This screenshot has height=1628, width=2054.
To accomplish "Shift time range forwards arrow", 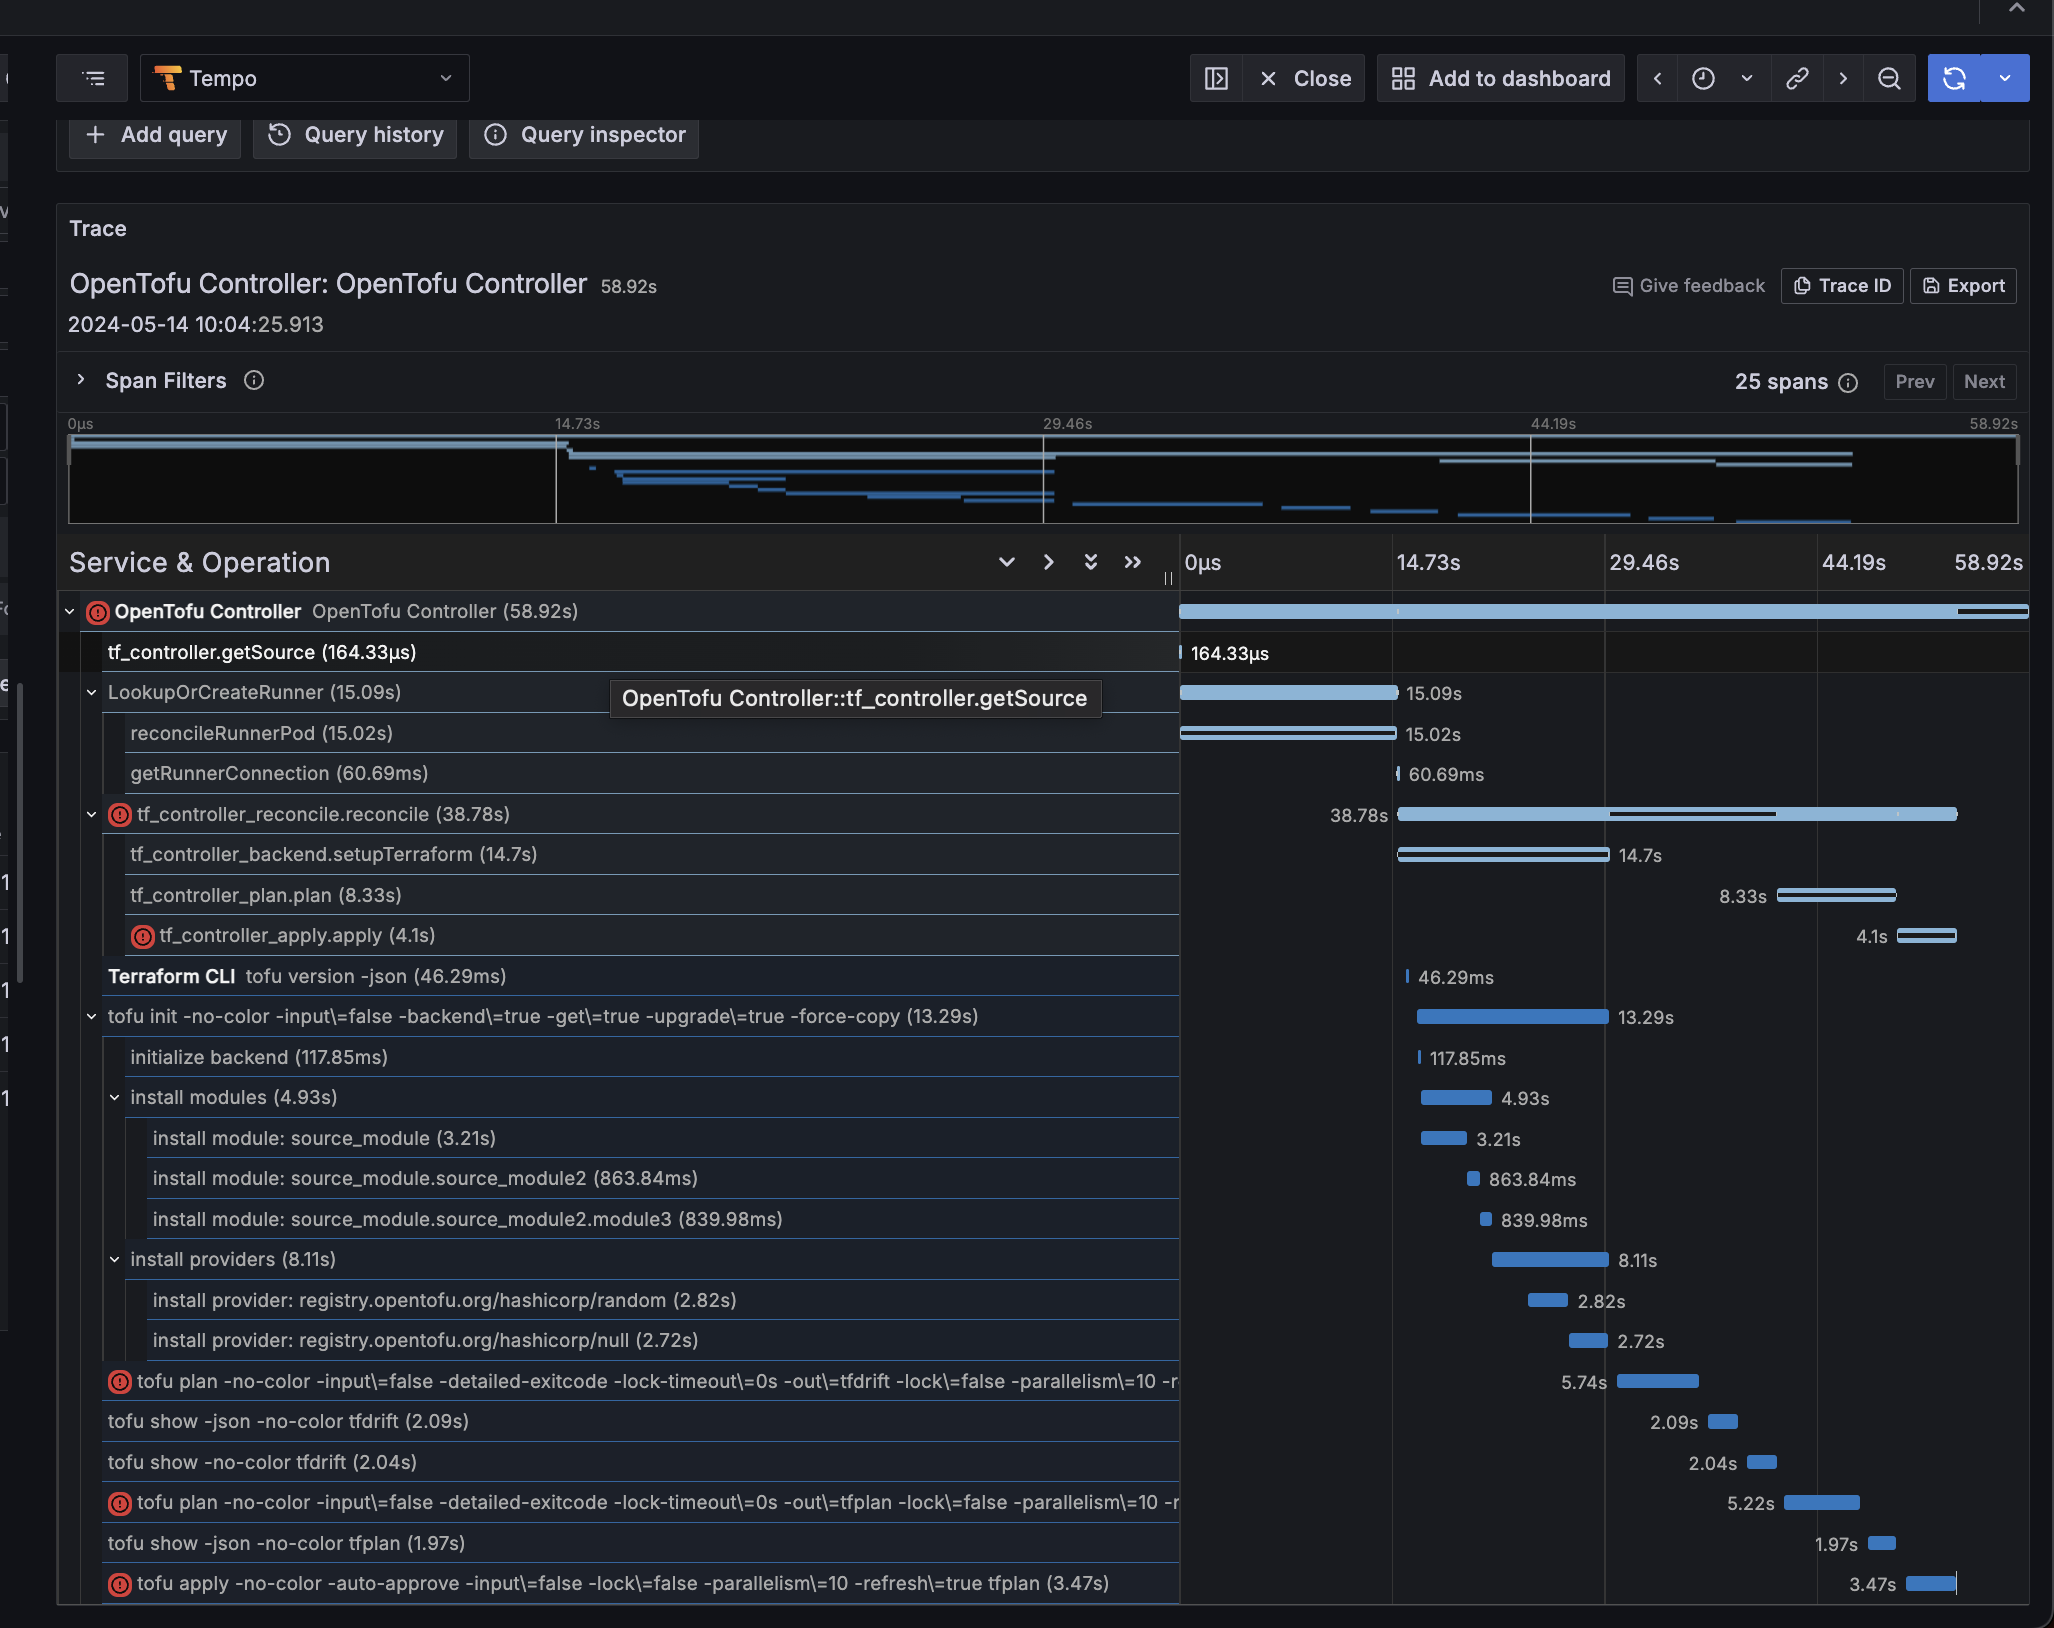I will [x=1843, y=78].
